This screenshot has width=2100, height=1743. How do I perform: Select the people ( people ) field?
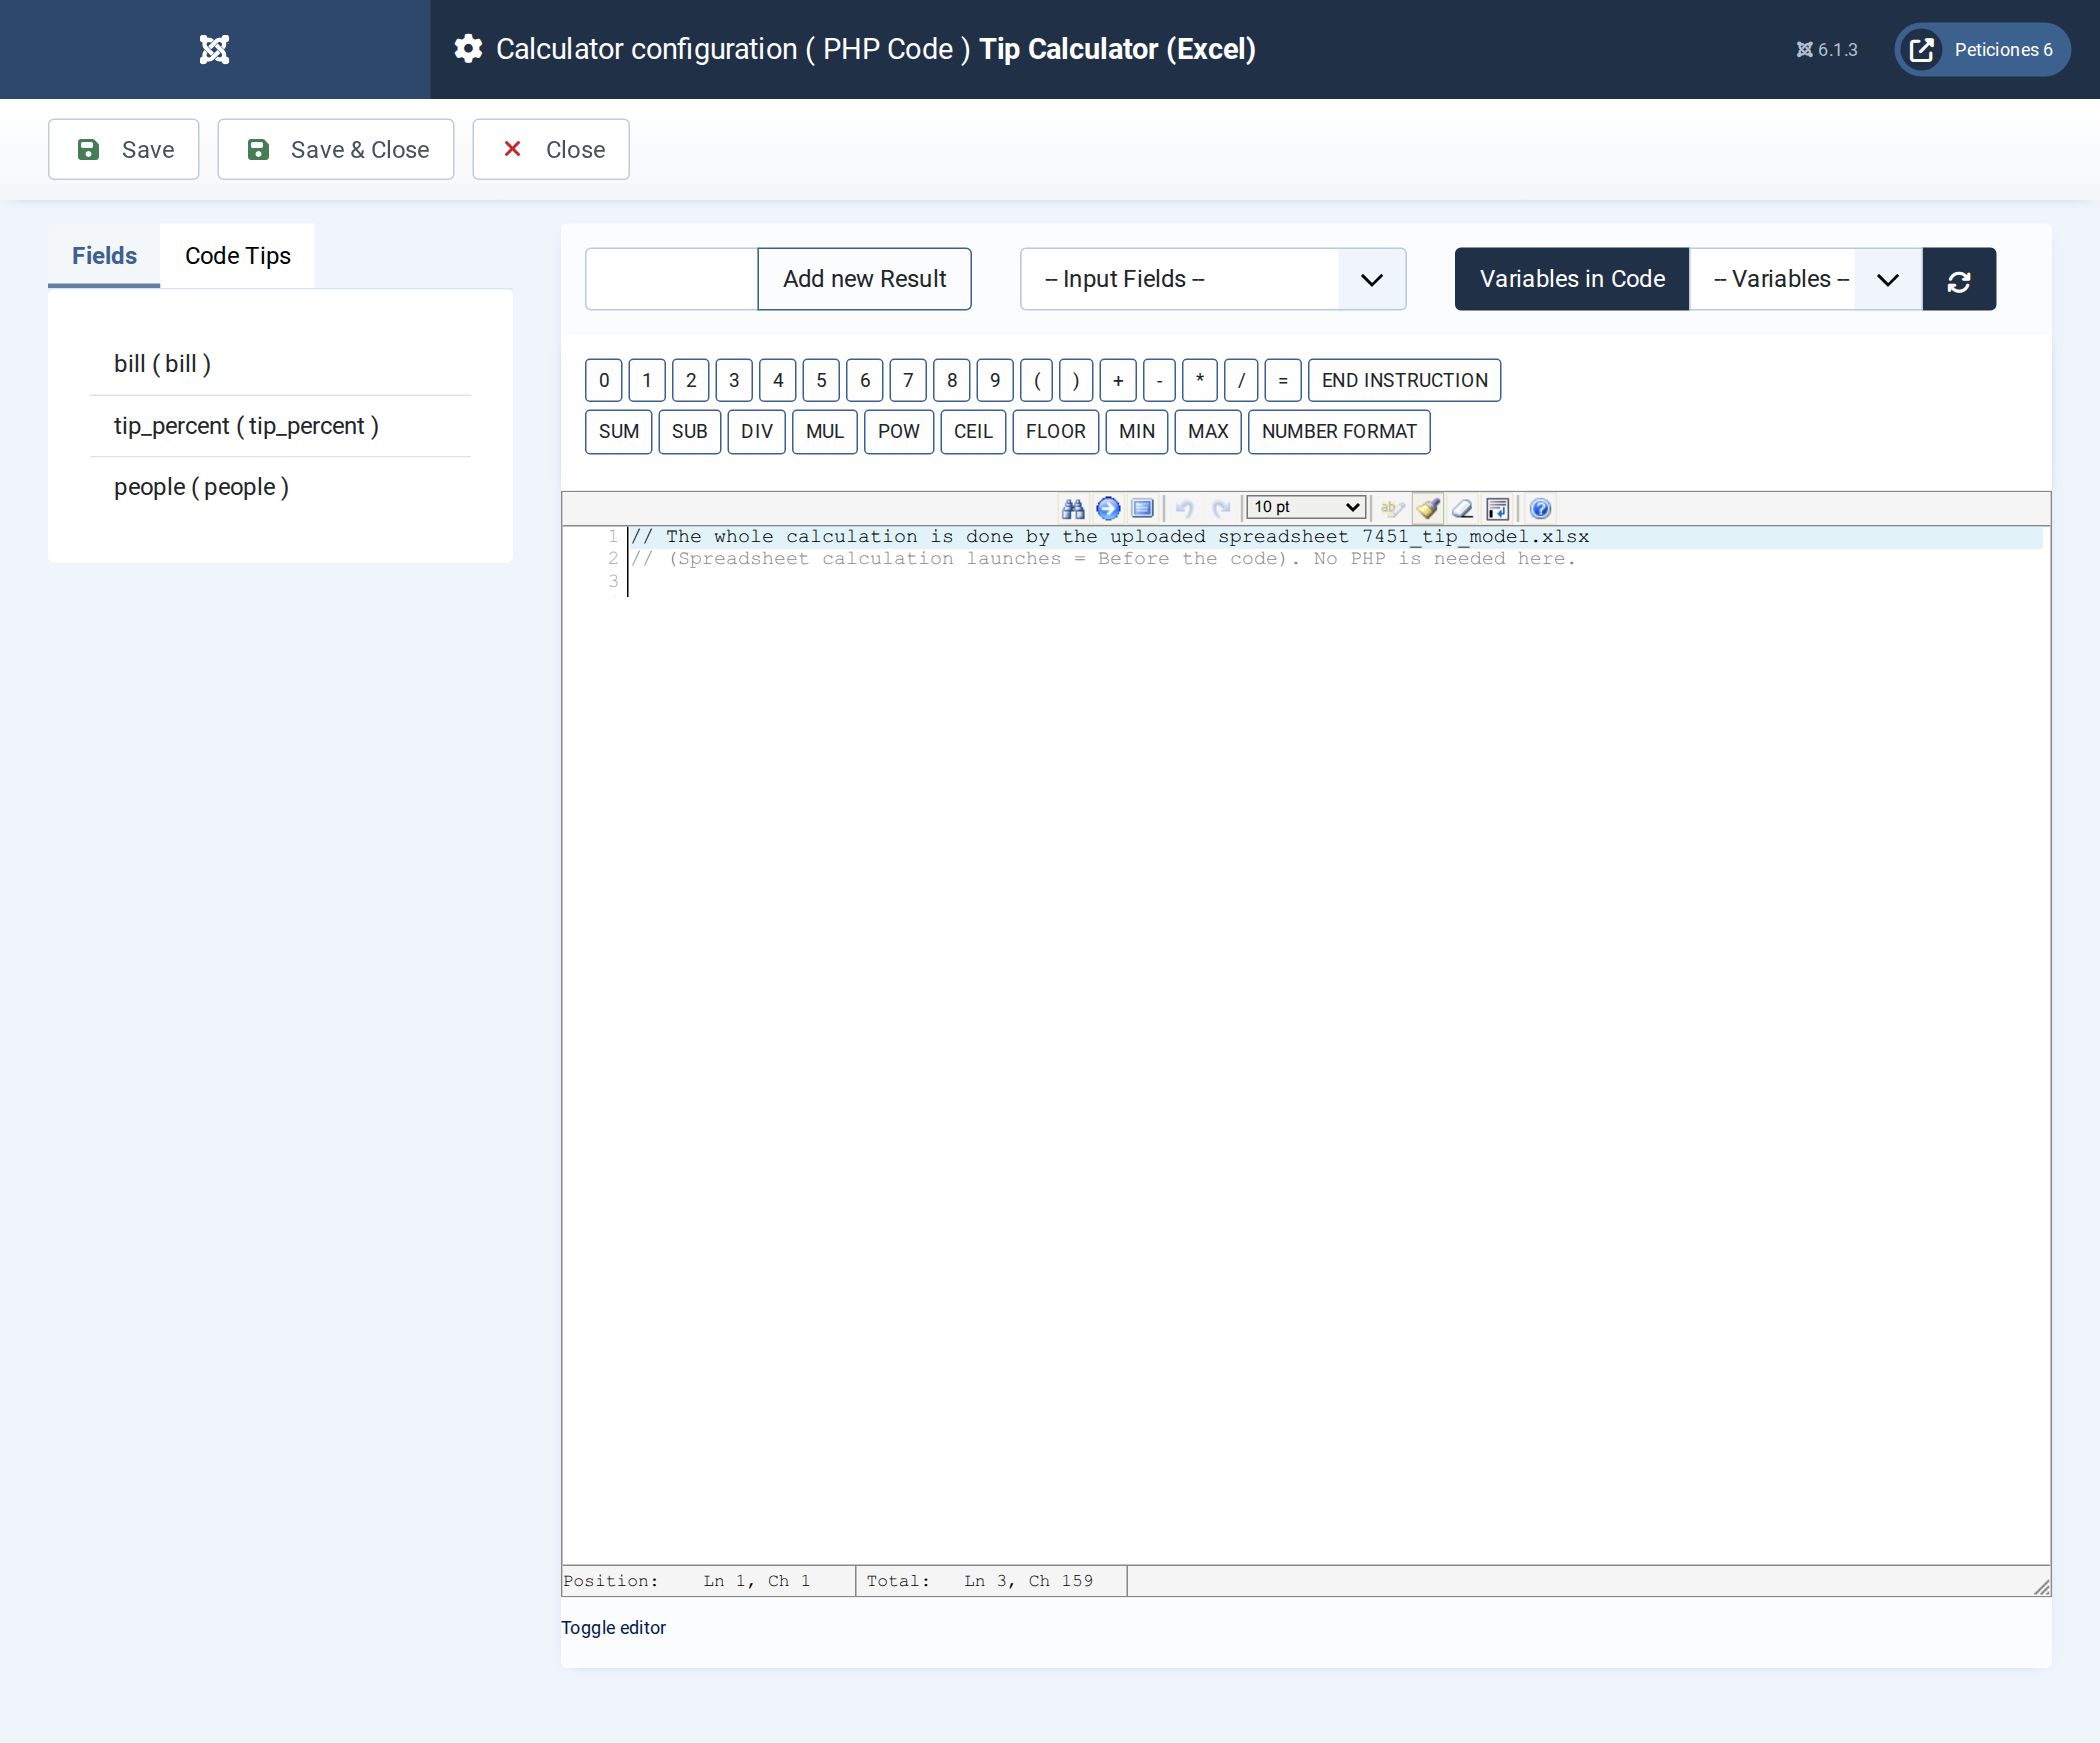pyautogui.click(x=280, y=487)
